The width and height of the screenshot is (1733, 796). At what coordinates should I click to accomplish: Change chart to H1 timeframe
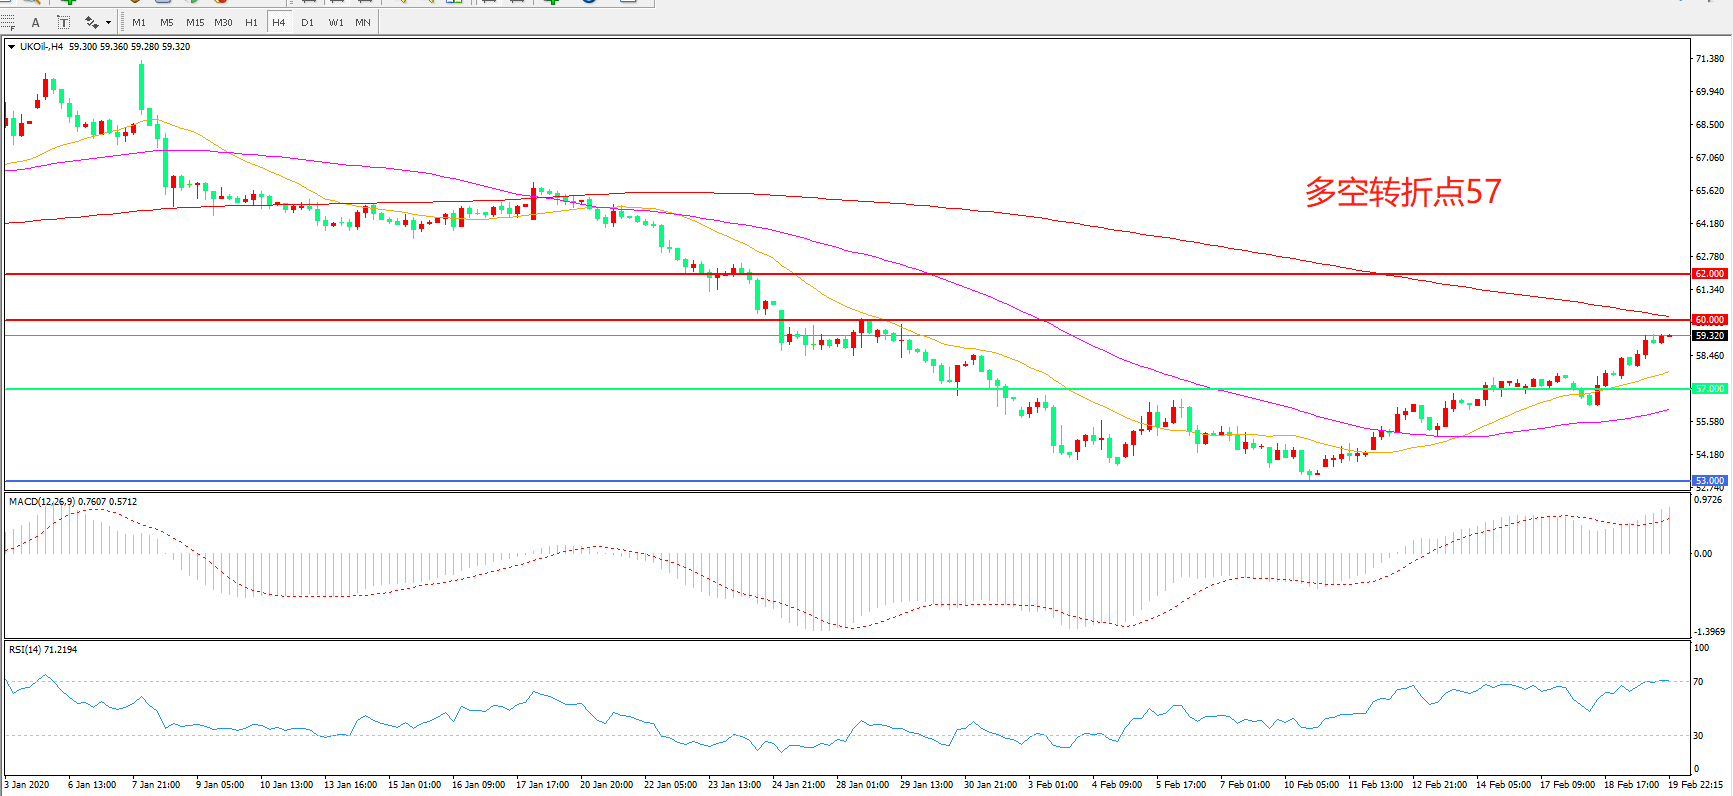[x=251, y=22]
